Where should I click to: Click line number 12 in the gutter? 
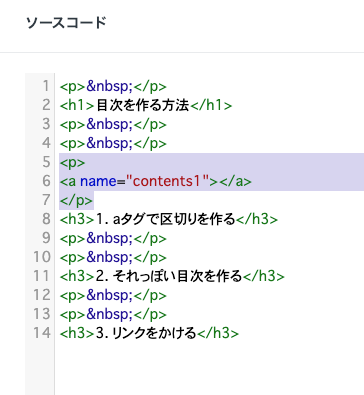pos(42,295)
